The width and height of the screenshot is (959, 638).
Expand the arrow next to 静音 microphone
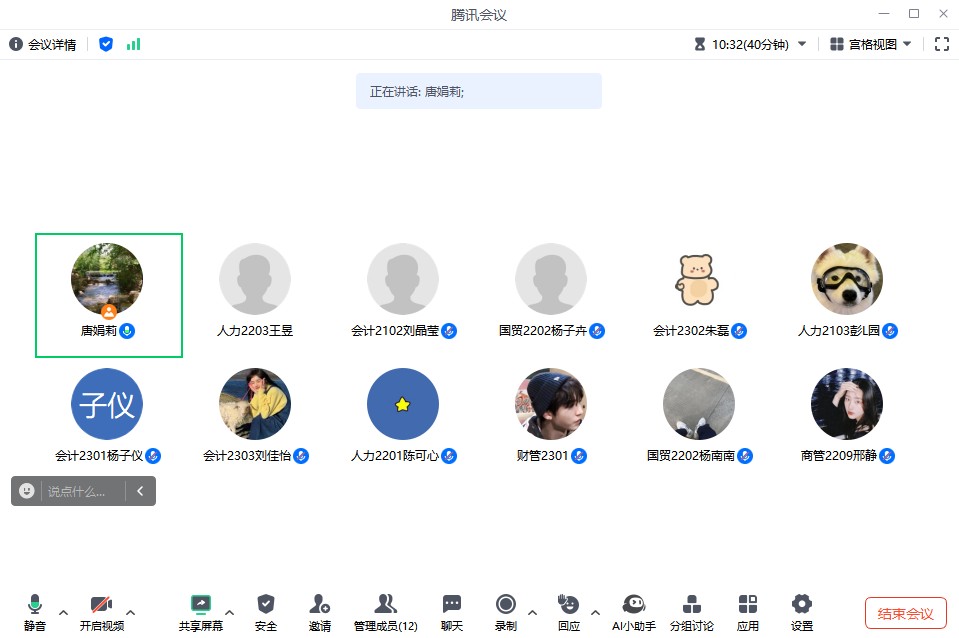64,612
